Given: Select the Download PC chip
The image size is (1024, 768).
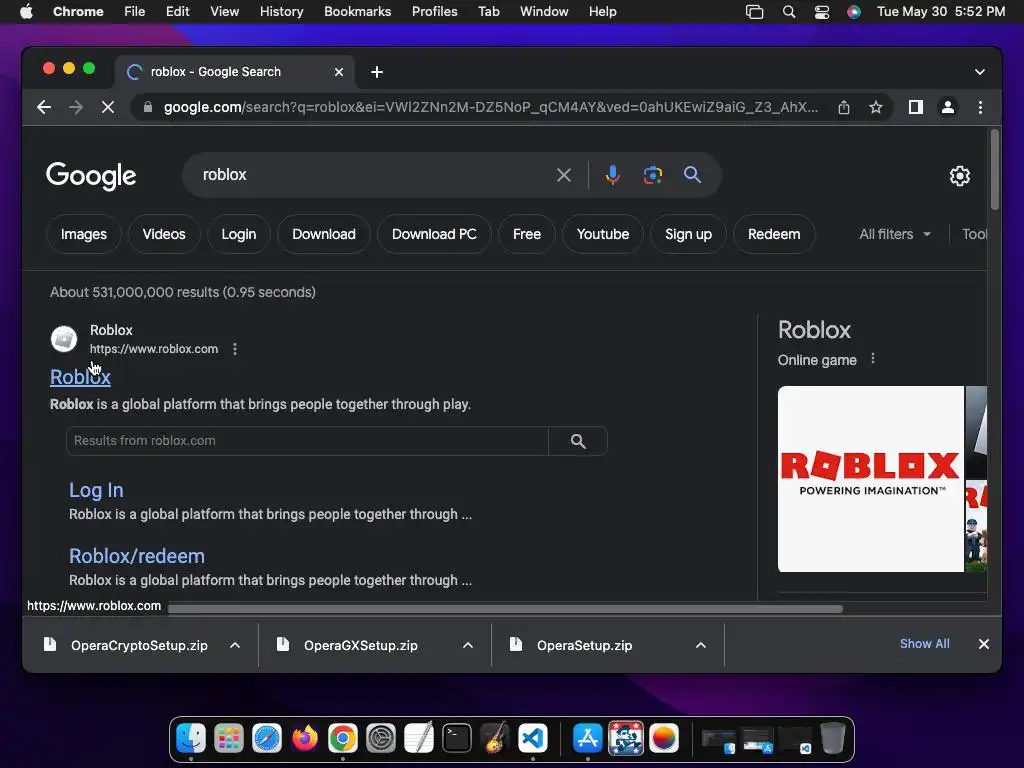Looking at the screenshot, I should click(434, 234).
